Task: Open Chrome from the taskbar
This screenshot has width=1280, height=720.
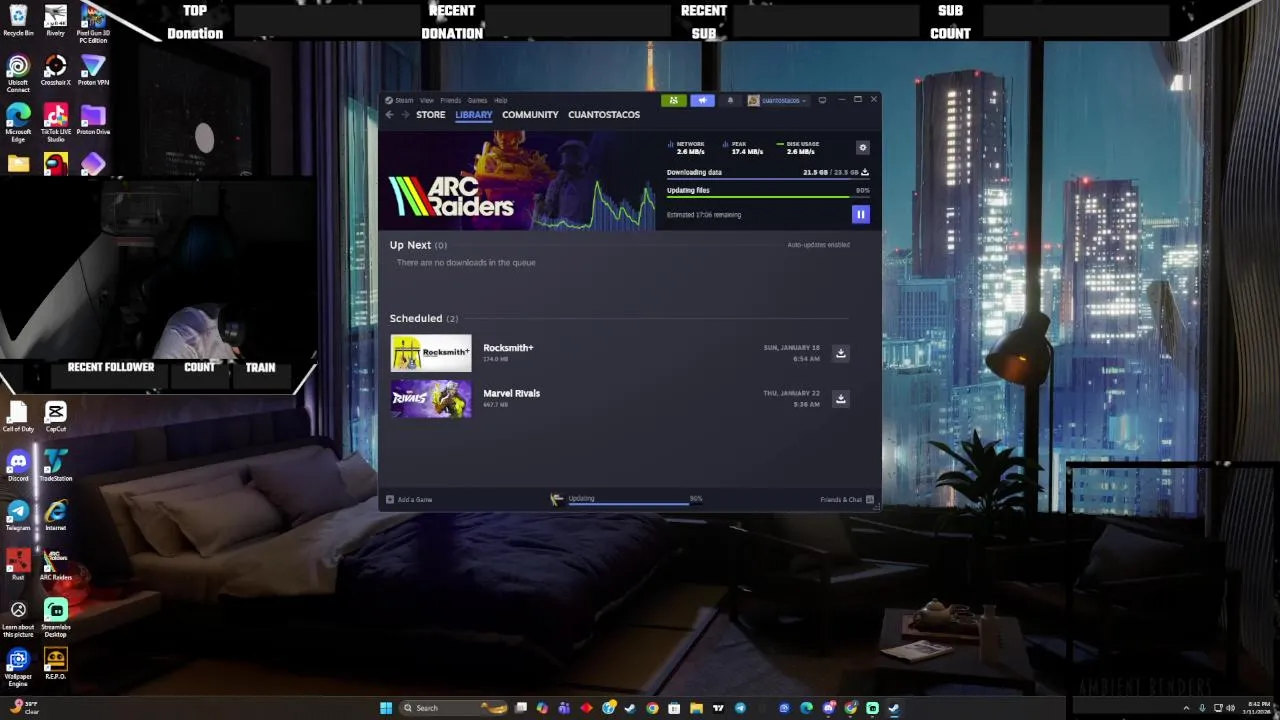Action: 652,708
